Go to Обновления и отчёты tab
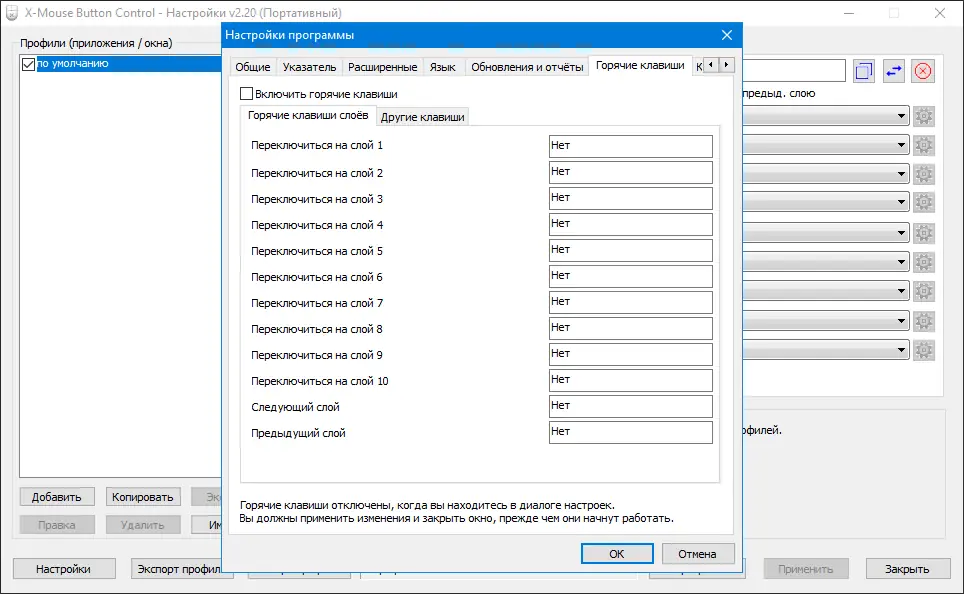The image size is (964, 594). click(x=527, y=67)
